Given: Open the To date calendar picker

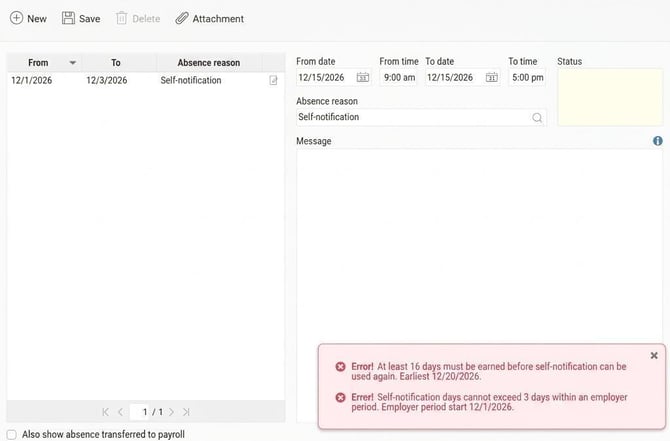Looking at the screenshot, I should click(491, 77).
